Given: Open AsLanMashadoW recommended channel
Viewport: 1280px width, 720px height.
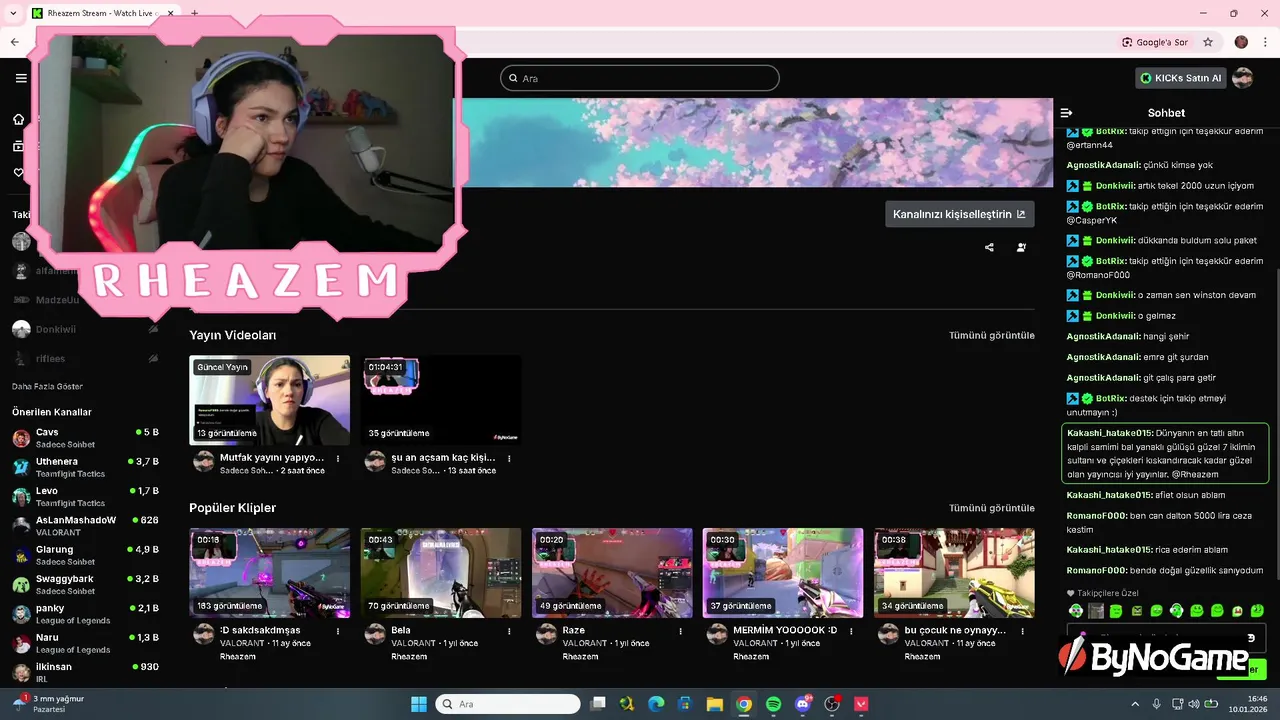Looking at the screenshot, I should point(85,526).
